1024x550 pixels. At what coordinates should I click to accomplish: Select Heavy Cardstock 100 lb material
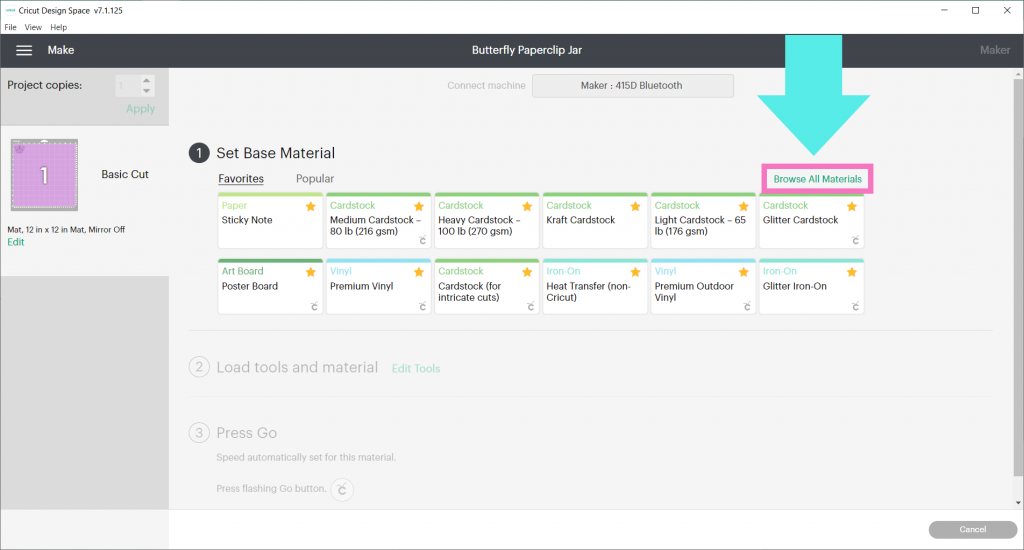[487, 221]
